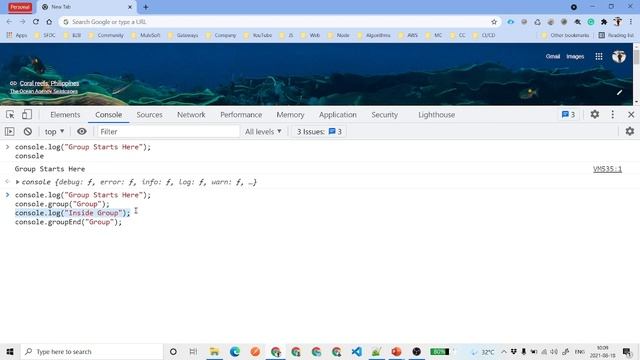Click The Ocean Agency credit link
The width and height of the screenshot is (640, 360).
(x=44, y=91)
